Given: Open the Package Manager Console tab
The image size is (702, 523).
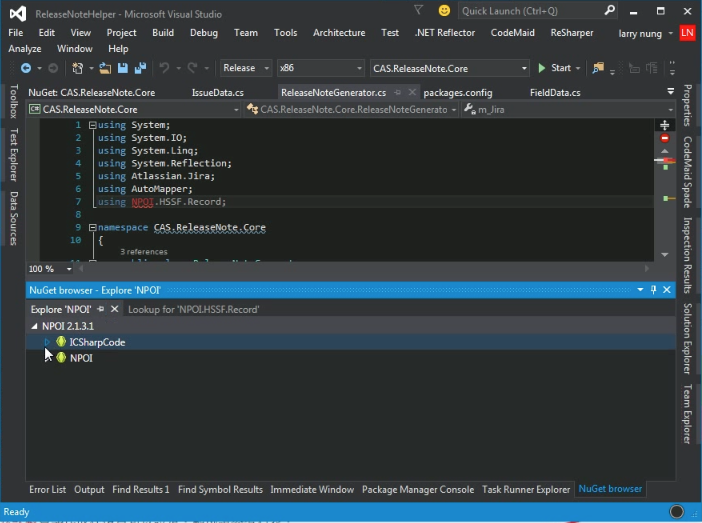Looking at the screenshot, I should (x=418, y=489).
